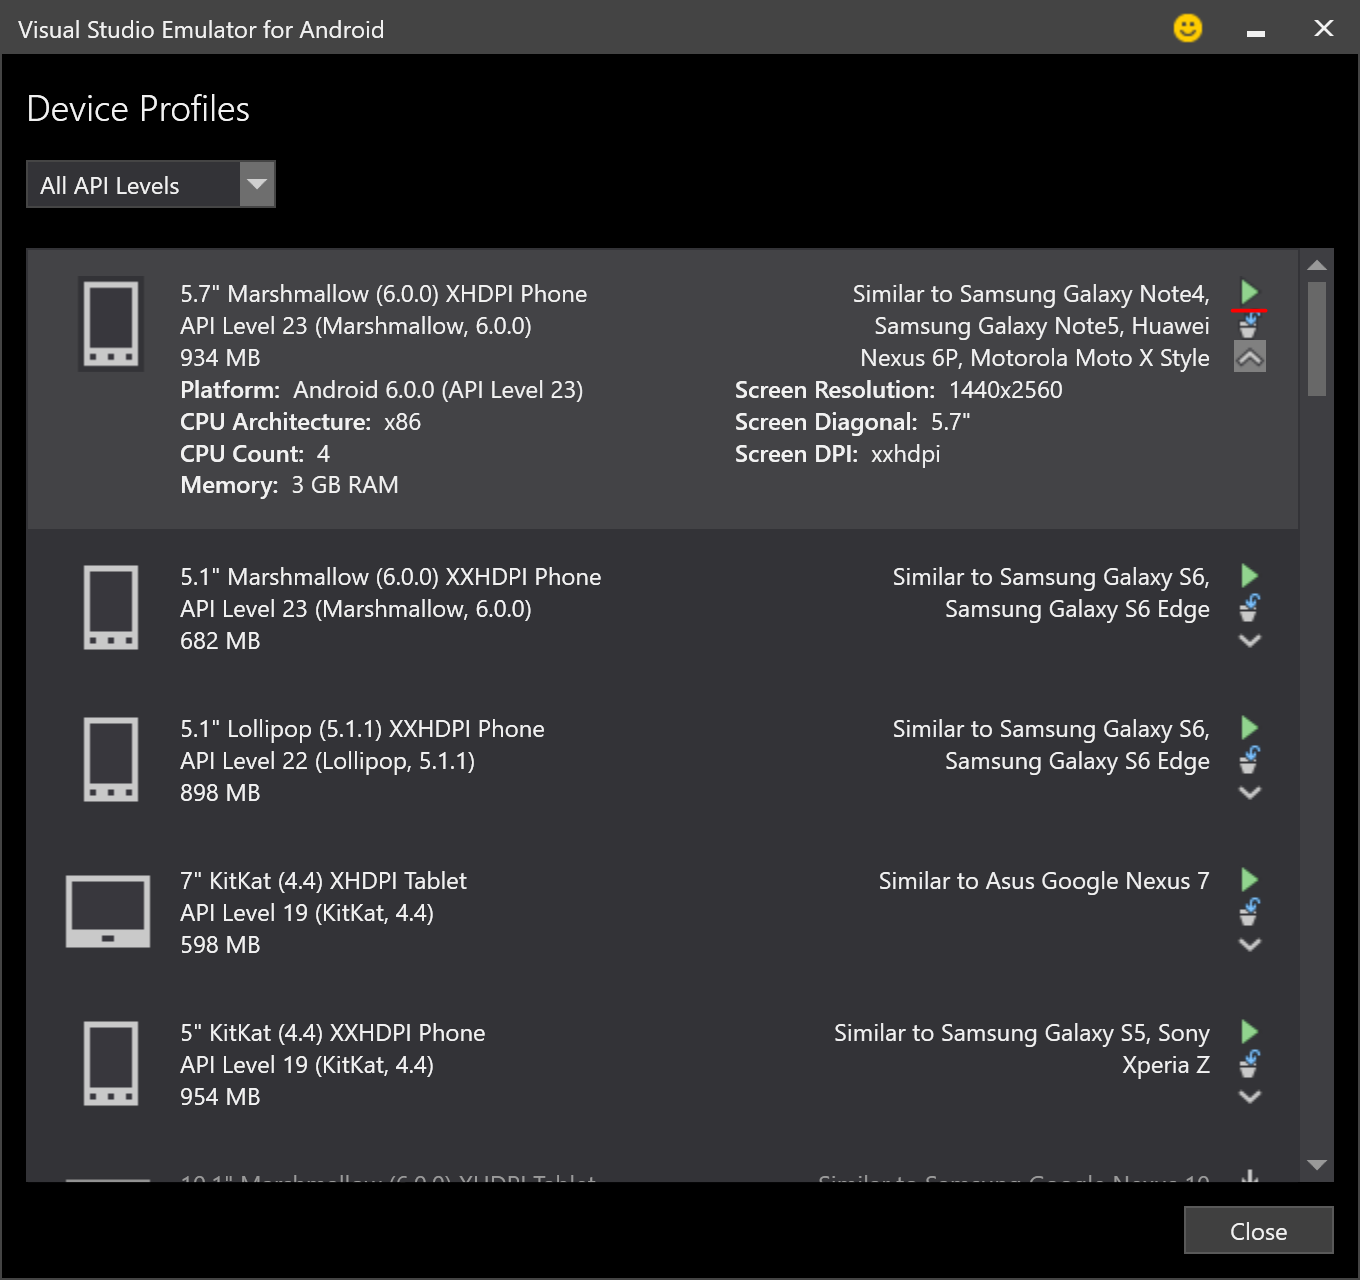The image size is (1360, 1280).
Task: Select the 7" KitKat (4.4) XHDPI Tablet title
Action: tap(323, 881)
